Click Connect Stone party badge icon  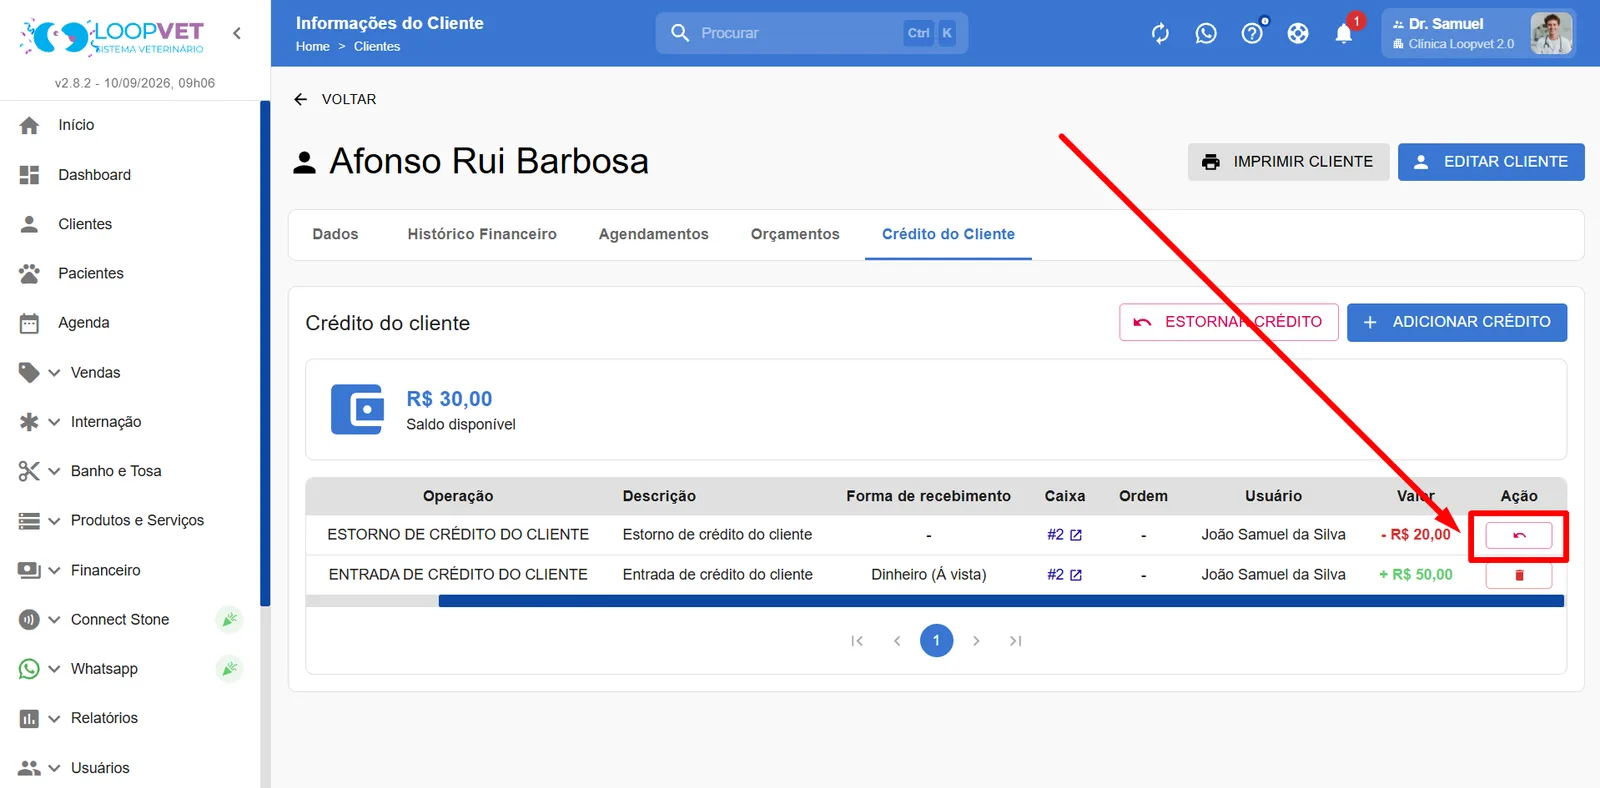coord(230,619)
